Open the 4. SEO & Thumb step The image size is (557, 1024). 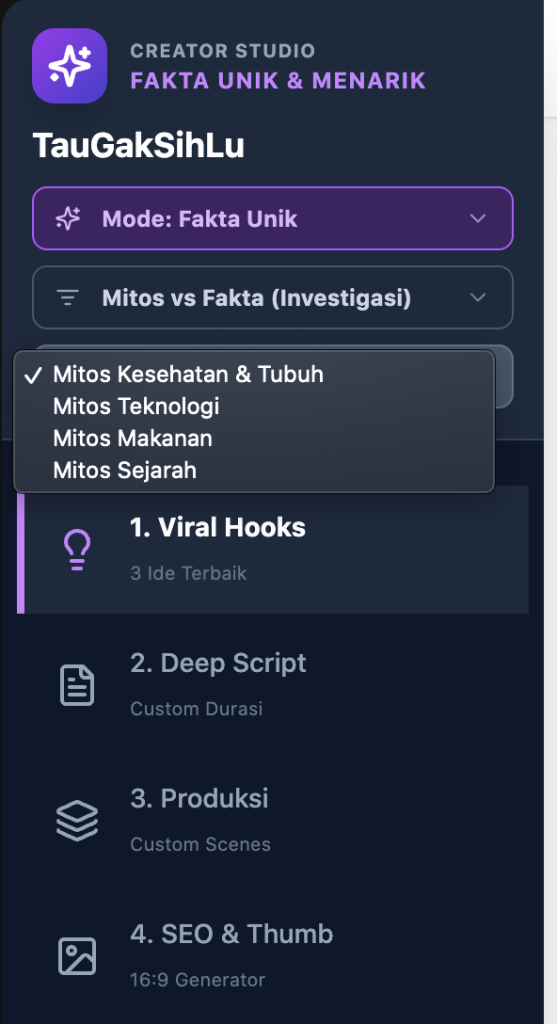[273, 956]
